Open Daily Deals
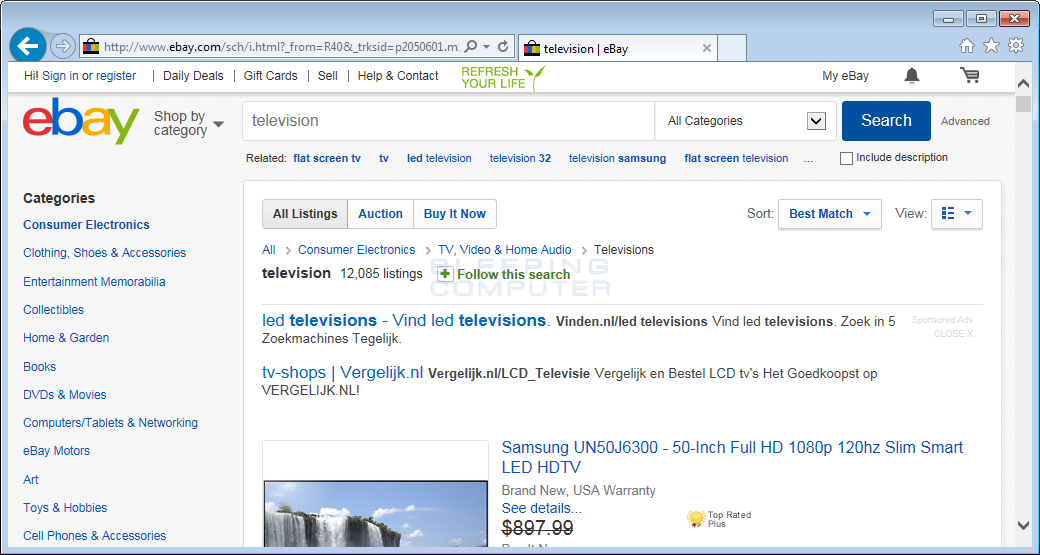 [x=193, y=76]
